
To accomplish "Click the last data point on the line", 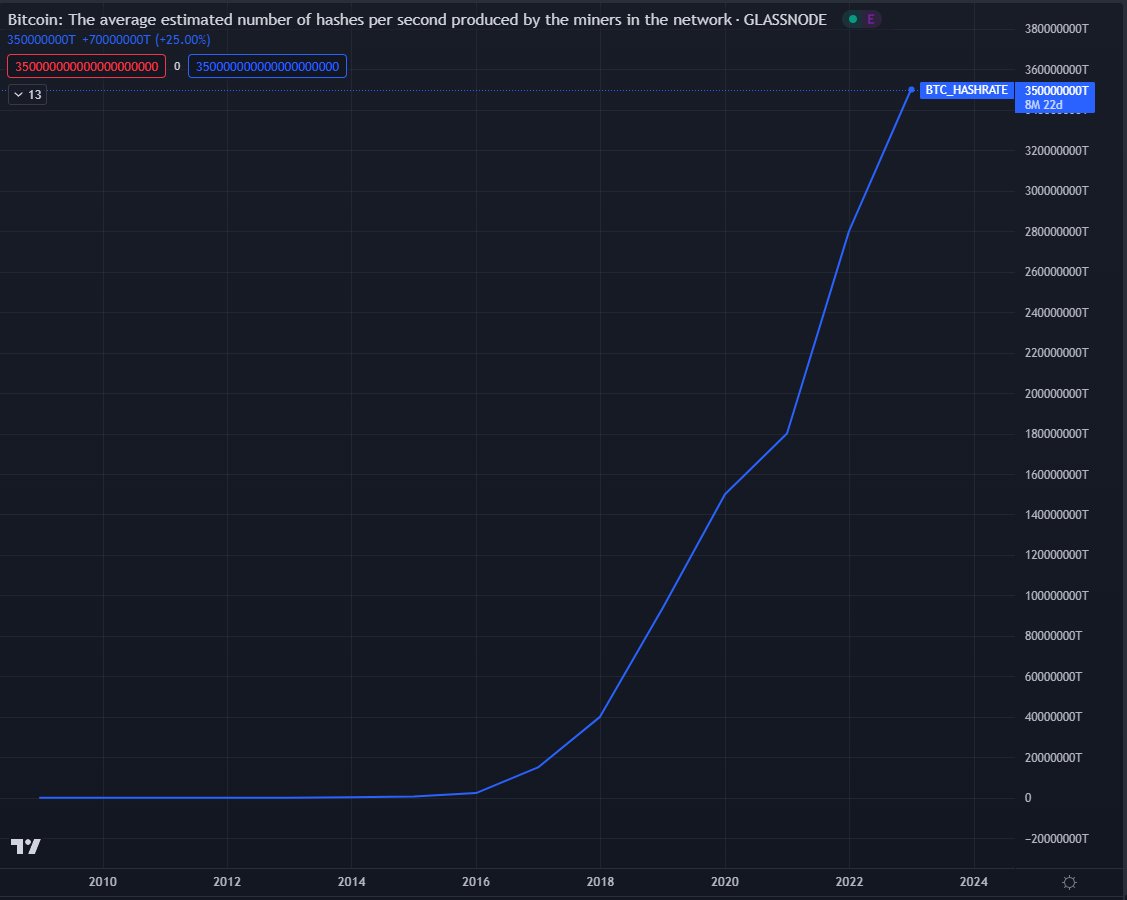I will coord(911,90).
